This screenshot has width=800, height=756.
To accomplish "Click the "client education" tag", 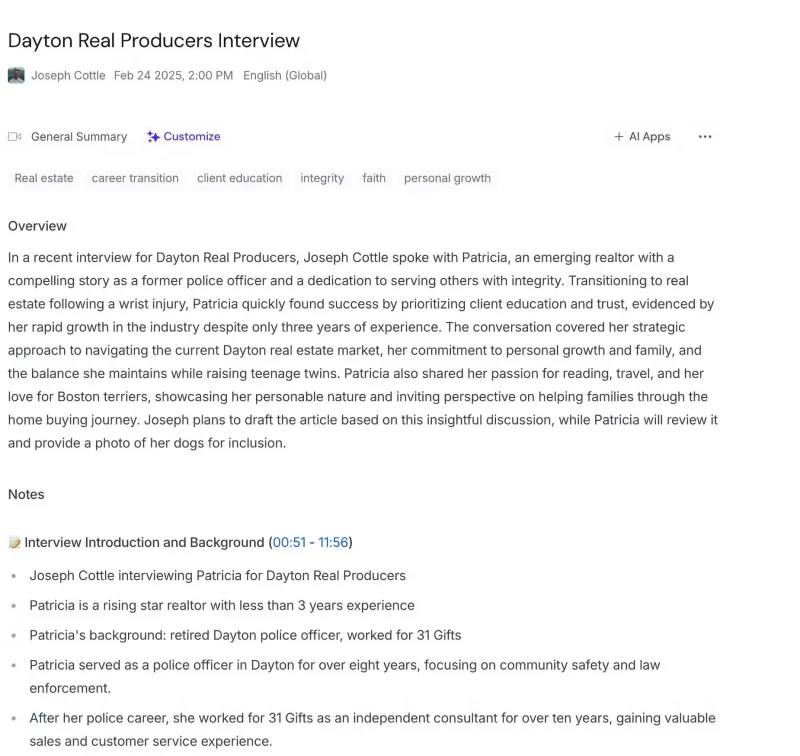I will tap(239, 178).
